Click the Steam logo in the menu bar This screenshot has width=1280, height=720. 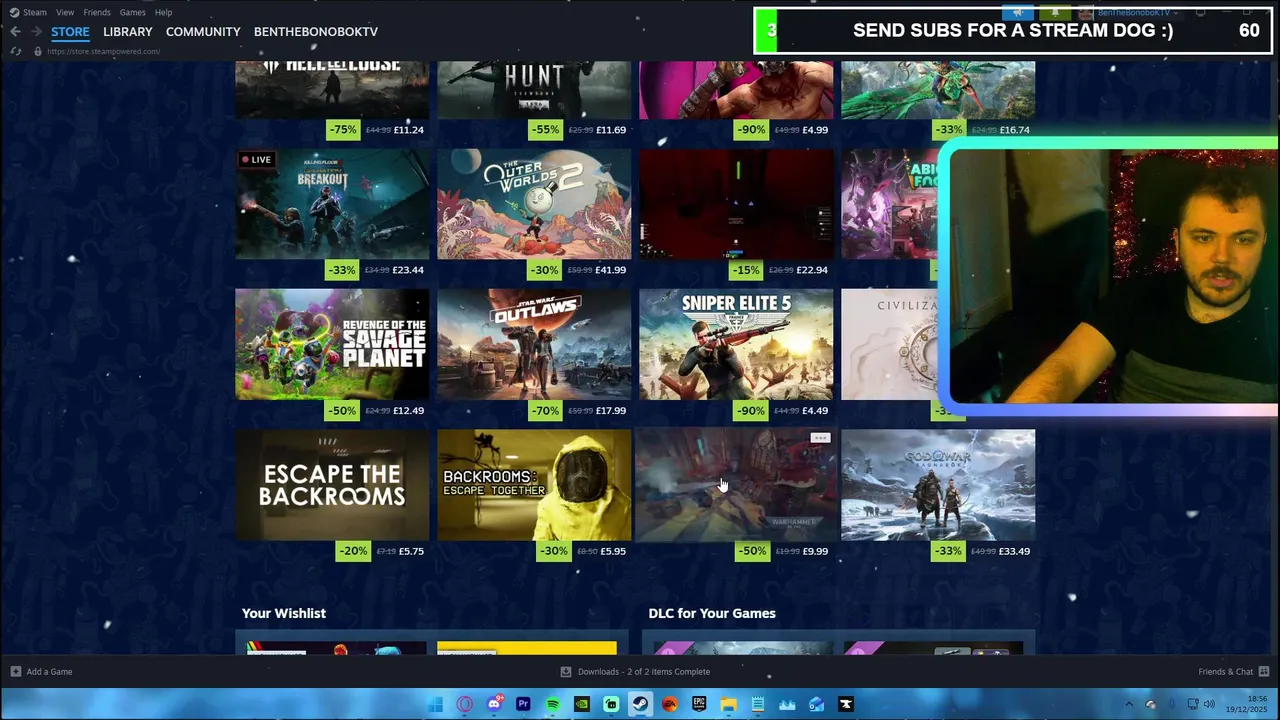click(x=14, y=12)
